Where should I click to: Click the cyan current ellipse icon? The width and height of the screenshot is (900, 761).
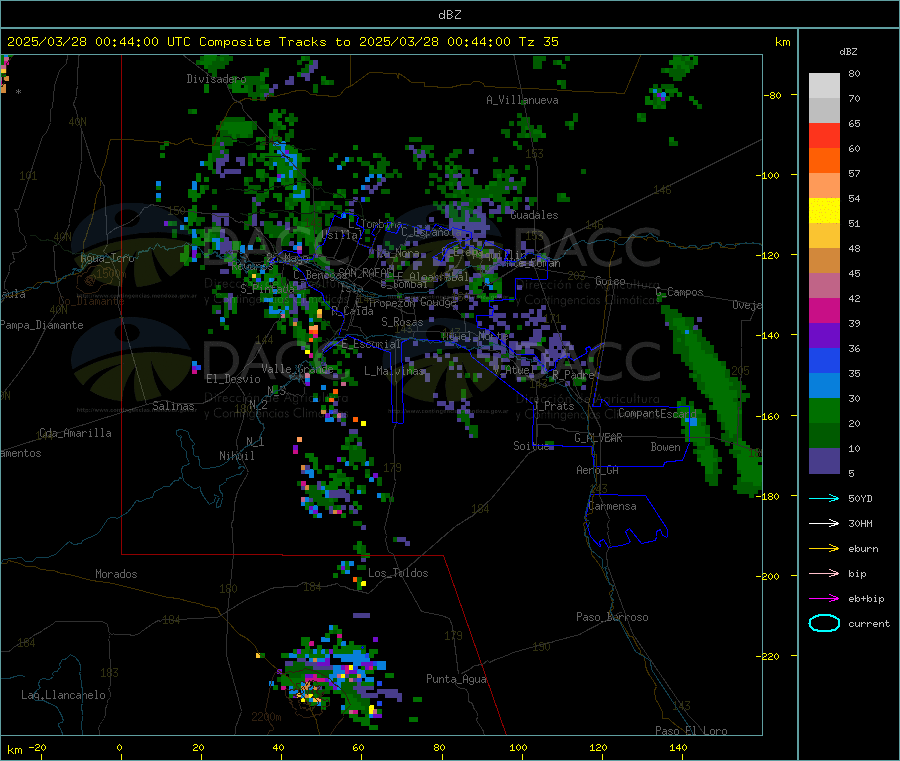[824, 623]
